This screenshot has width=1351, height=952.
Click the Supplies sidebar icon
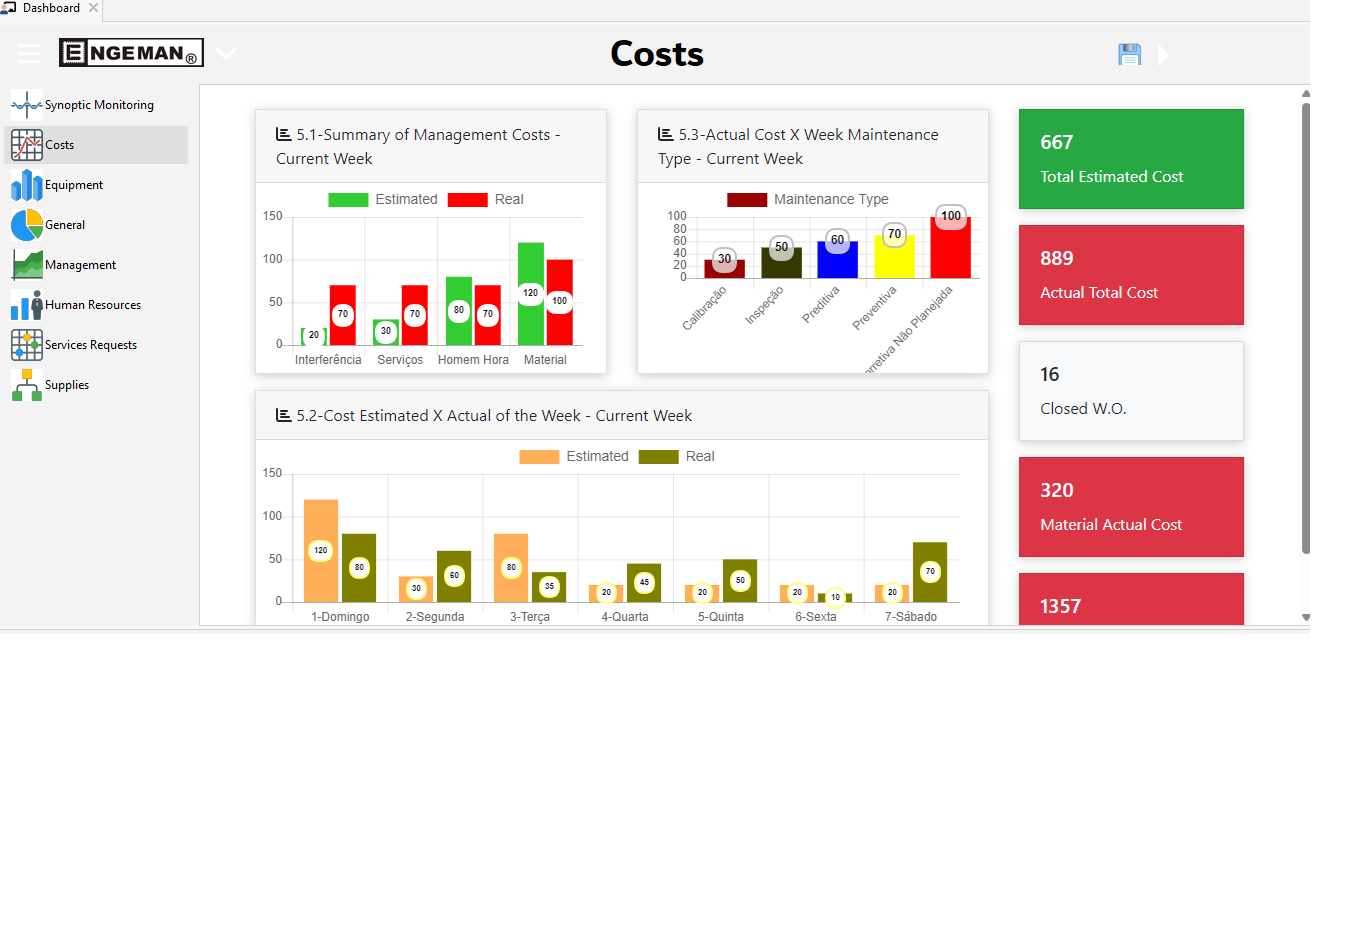26,384
